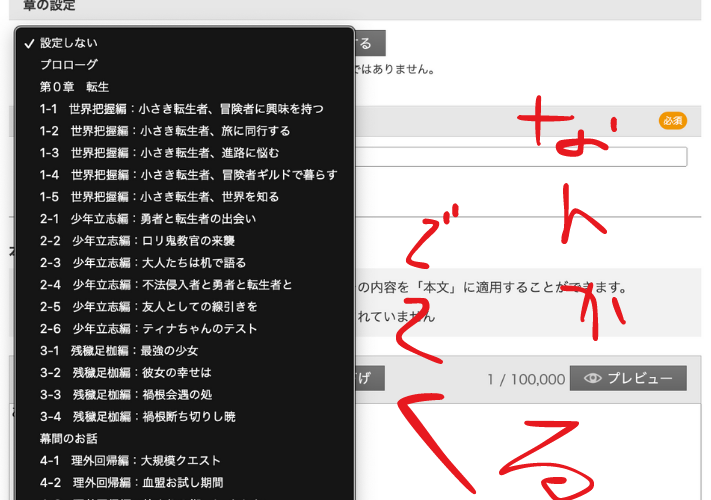Choose chapter 4-1 大規模クエスト
The width and height of the screenshot is (711, 500).
[x=130, y=460]
